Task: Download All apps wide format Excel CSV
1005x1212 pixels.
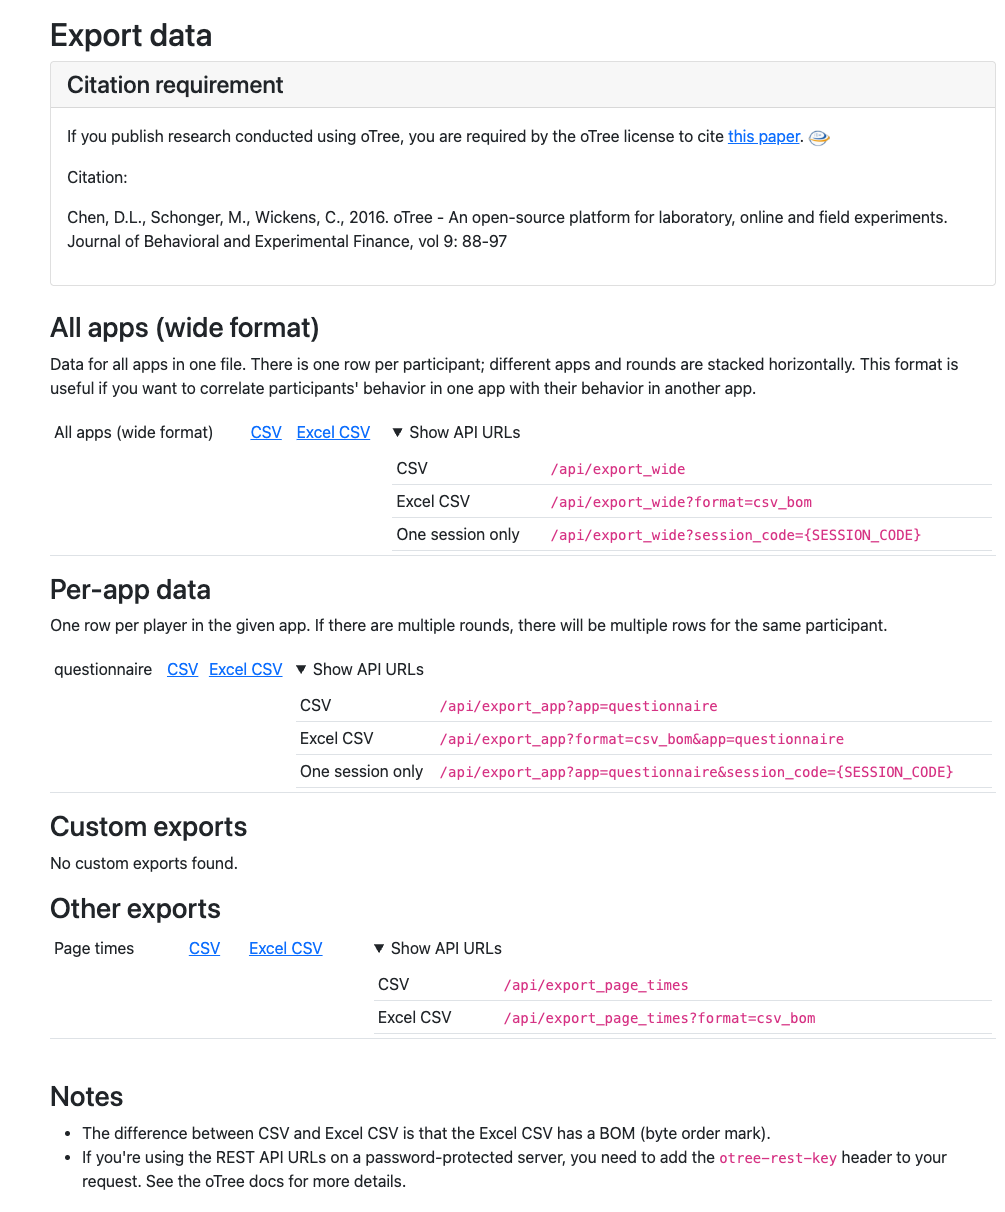Action: (333, 433)
